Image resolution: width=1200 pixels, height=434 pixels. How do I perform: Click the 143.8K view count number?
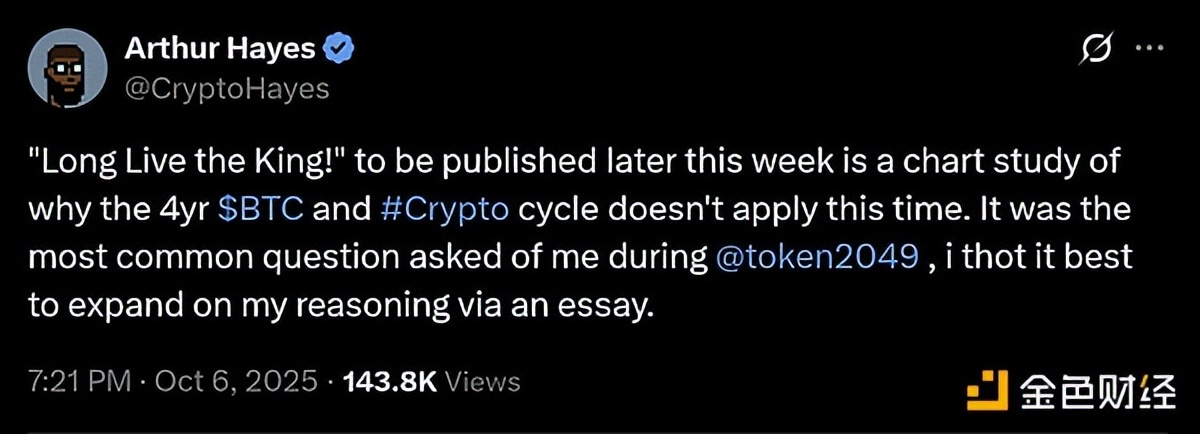click(389, 381)
